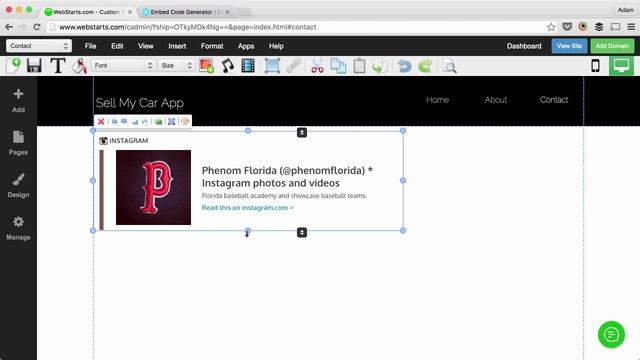This screenshot has height=360, width=640.
Task: Click the music note audio icon
Action: coord(228,66)
